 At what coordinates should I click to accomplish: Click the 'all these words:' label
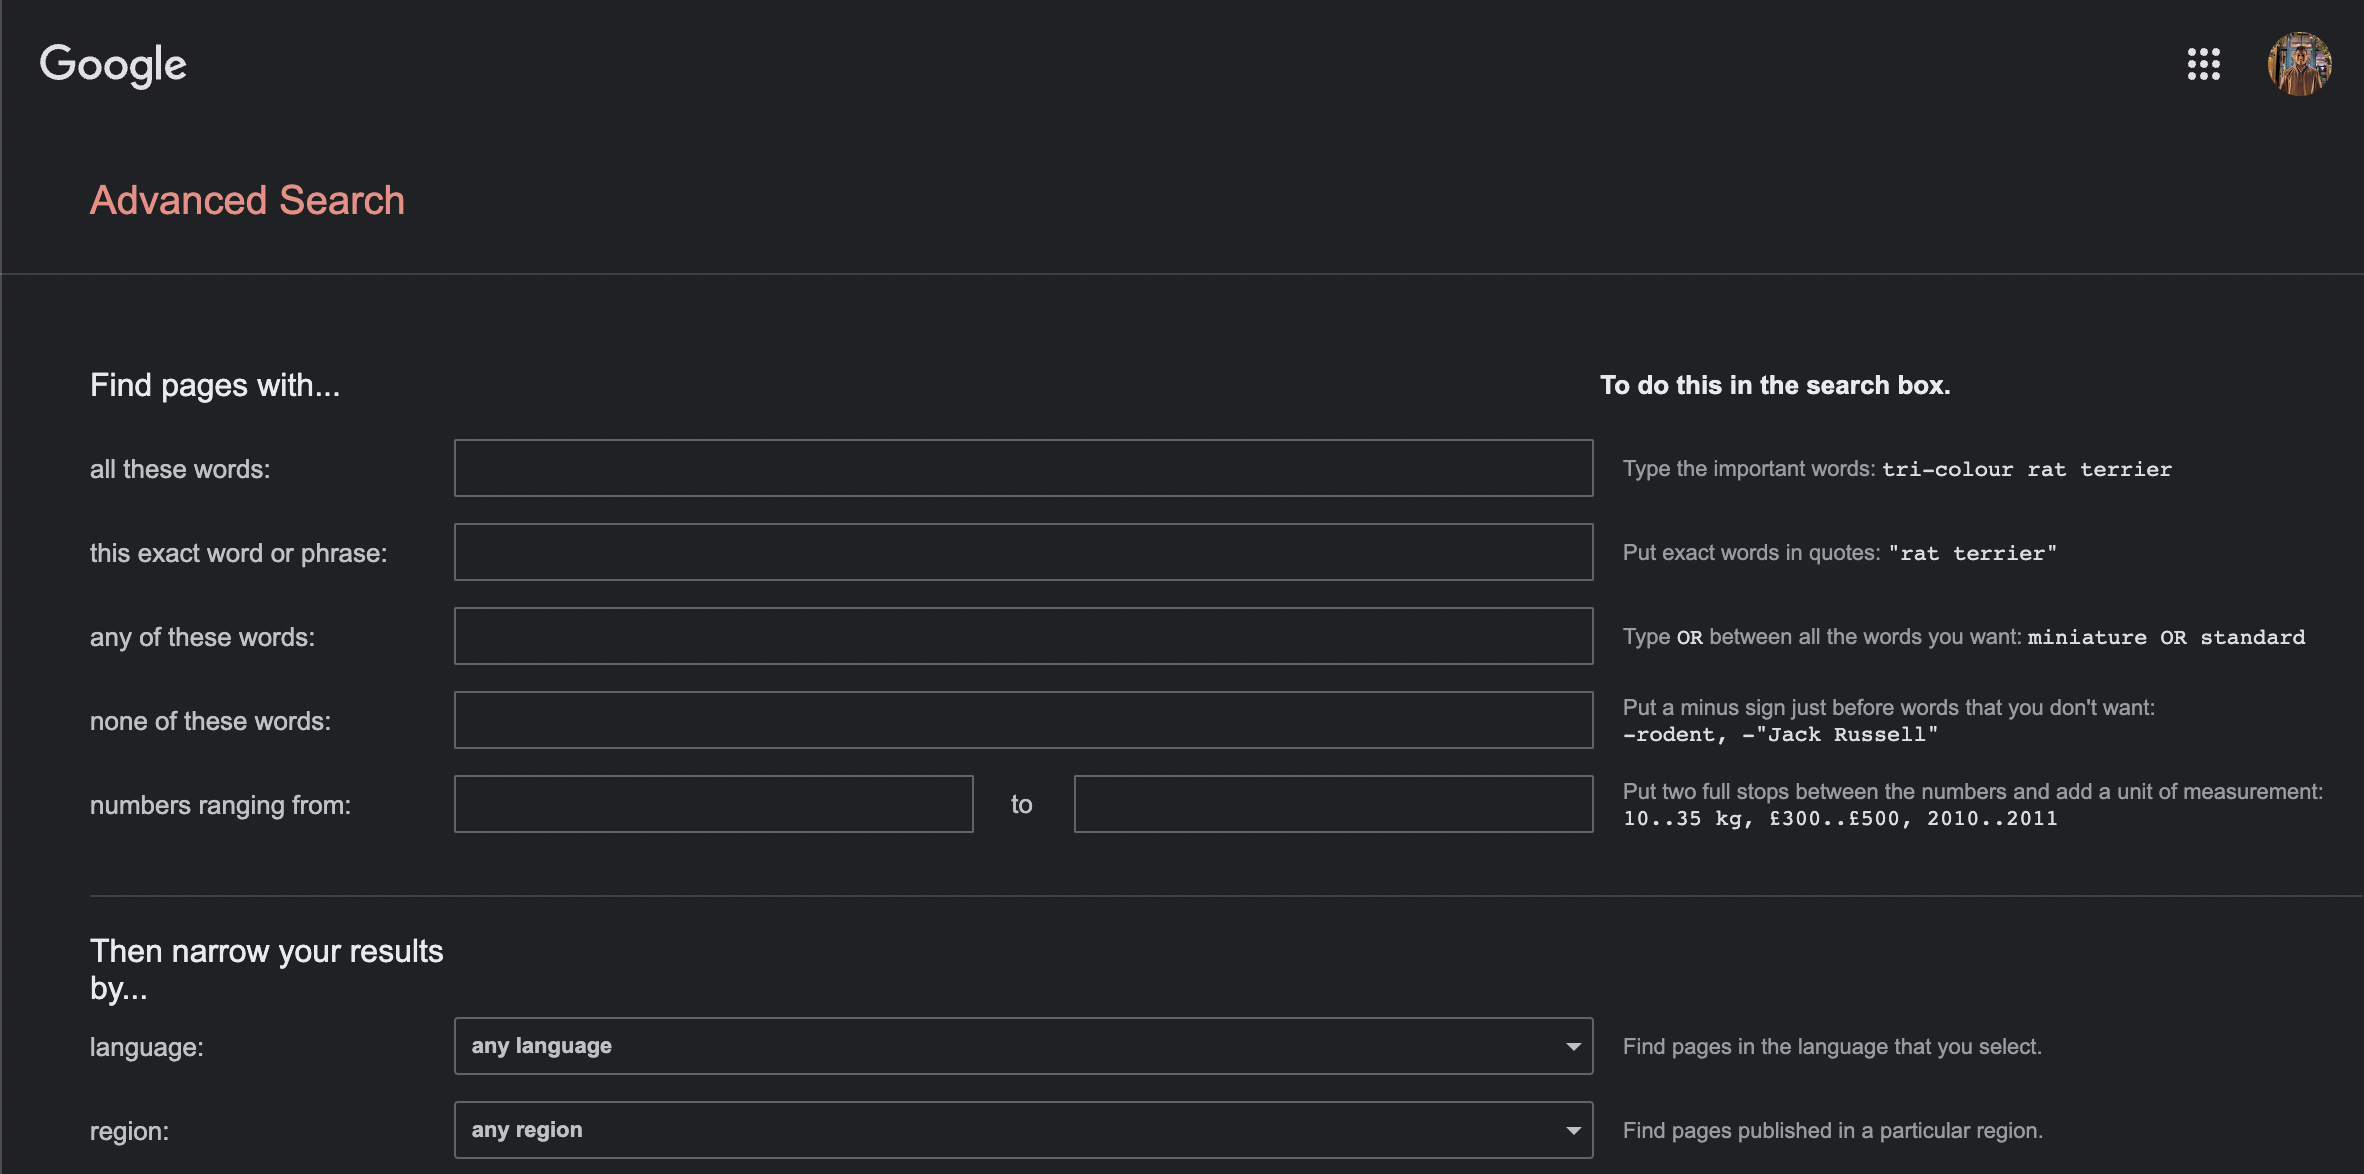[x=180, y=469]
